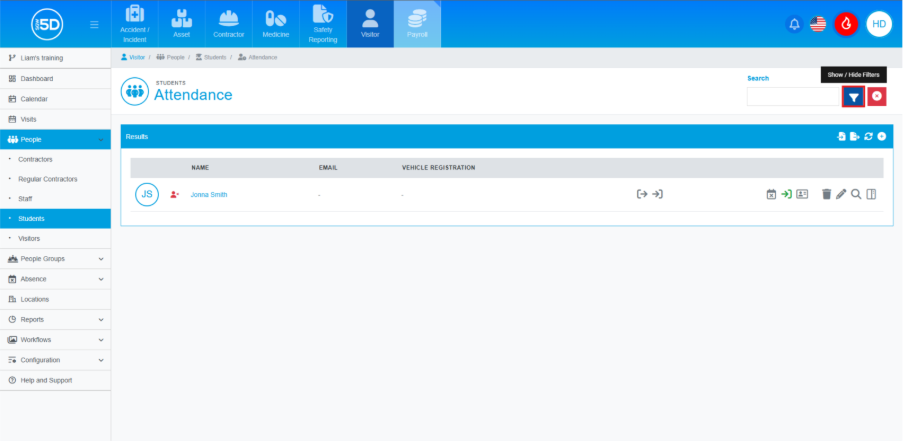Click the add plus icon in Results header
Screen dimensions: 903x441
pyautogui.click(x=882, y=136)
